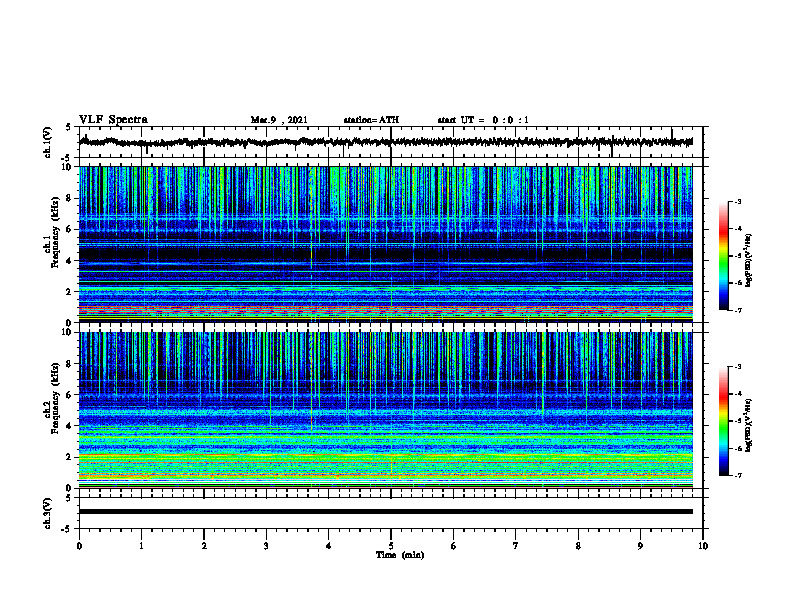Click the "8" kHz tick on ch.2 spectrogram
Viewport: 792px width, 612px height.
[70, 364]
